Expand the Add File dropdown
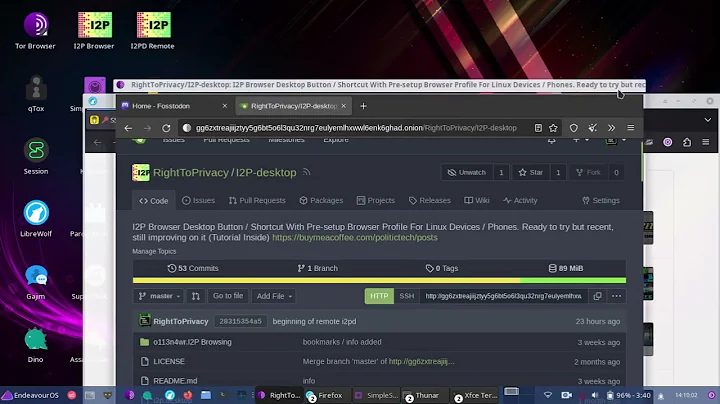 274,296
